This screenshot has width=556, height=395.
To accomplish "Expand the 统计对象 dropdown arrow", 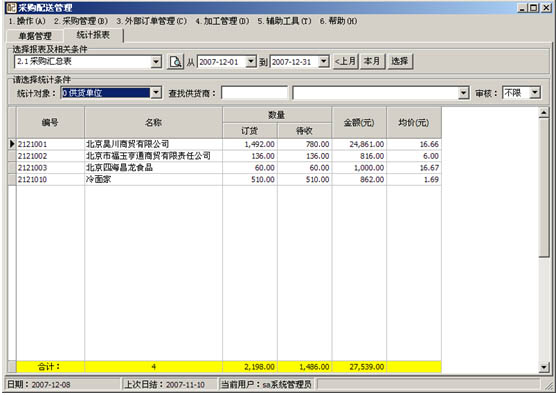I will click(156, 93).
